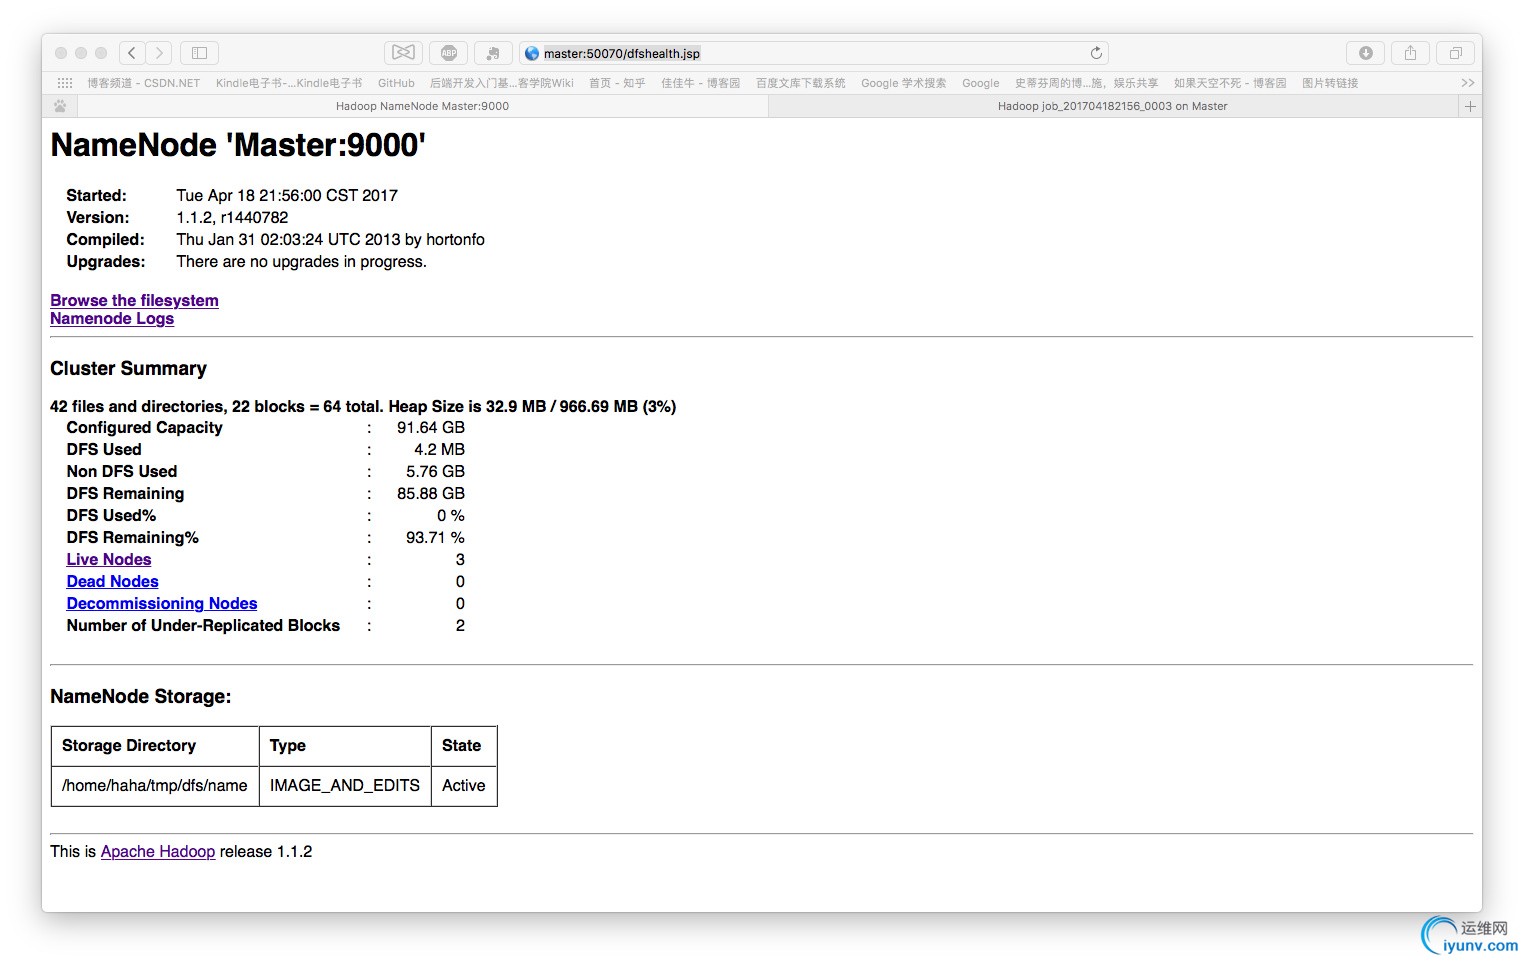Open the CSDN.NET bookmark
The height and width of the screenshot is (962, 1524).
point(143,83)
